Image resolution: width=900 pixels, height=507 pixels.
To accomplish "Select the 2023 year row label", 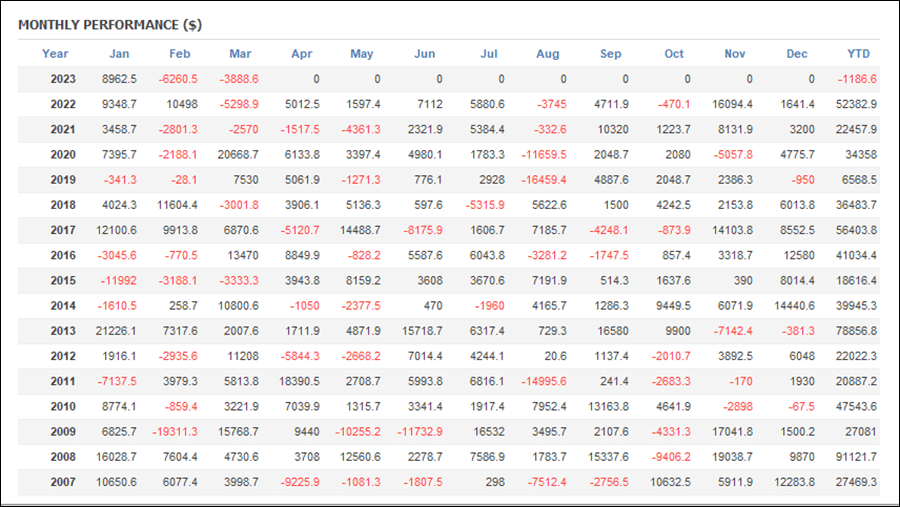I will [x=63, y=79].
